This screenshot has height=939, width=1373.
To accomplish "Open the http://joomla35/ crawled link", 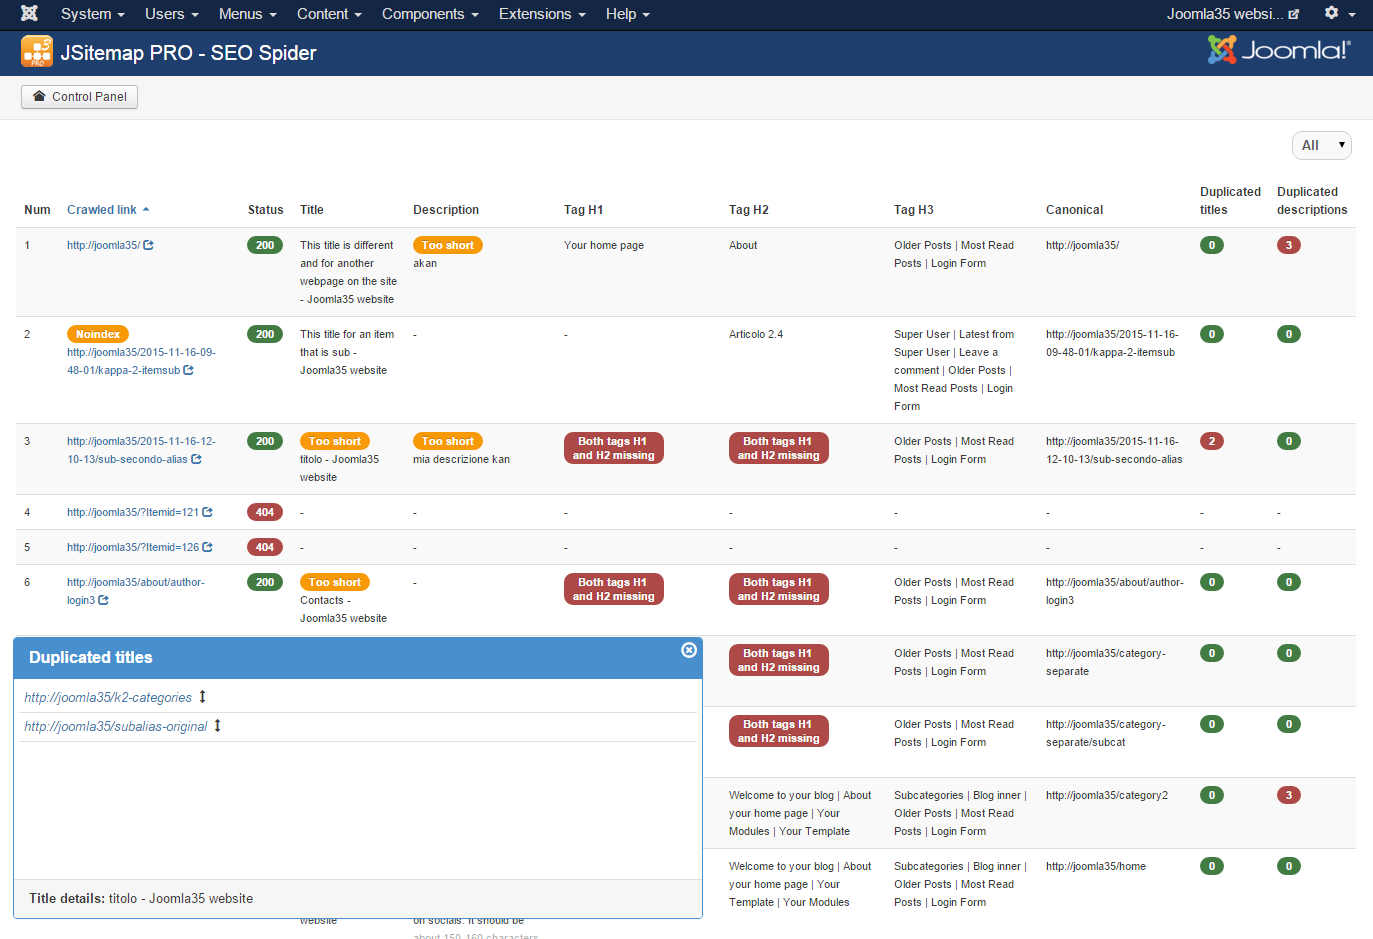I will [x=103, y=245].
